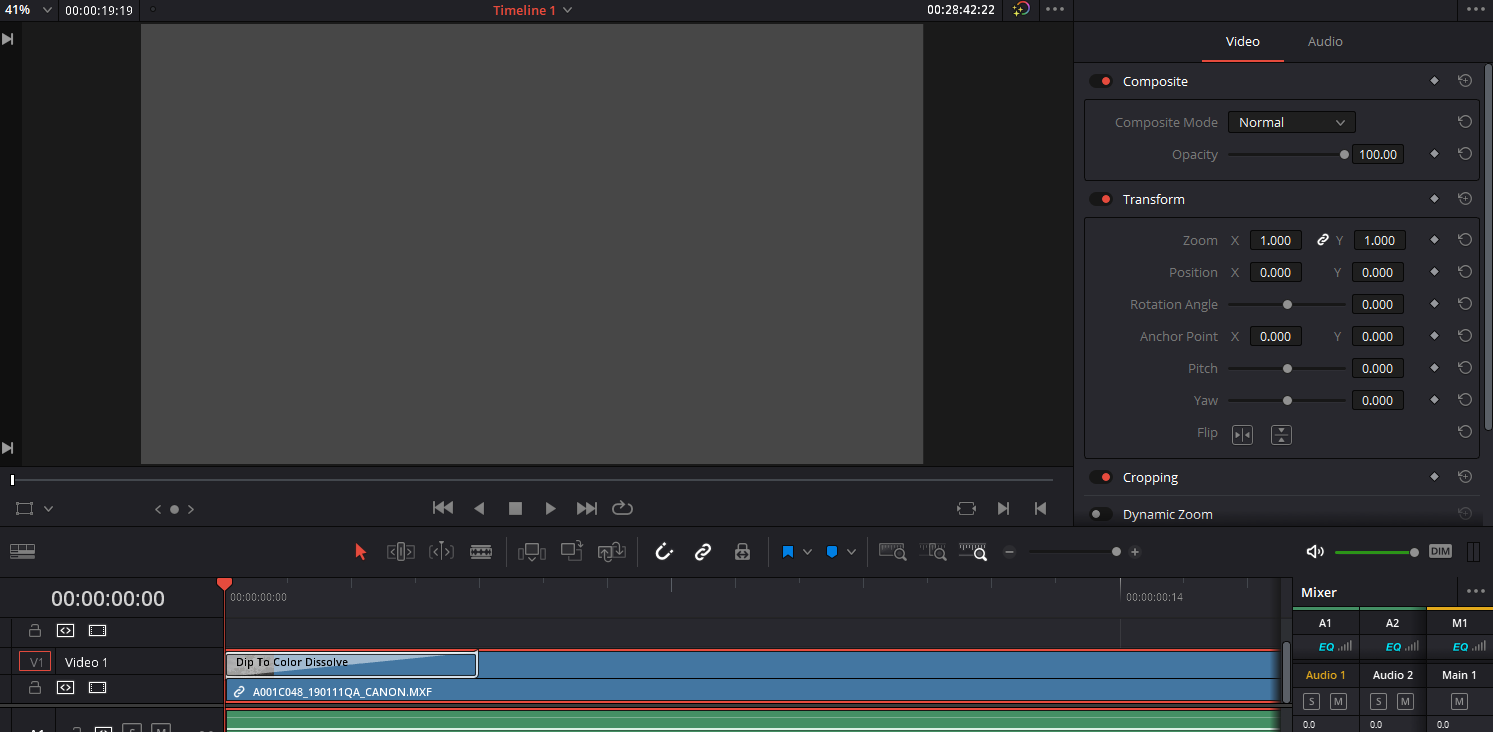Click the Detail Zoom icon
Viewport: 1493px width, 732px height.
click(x=933, y=551)
